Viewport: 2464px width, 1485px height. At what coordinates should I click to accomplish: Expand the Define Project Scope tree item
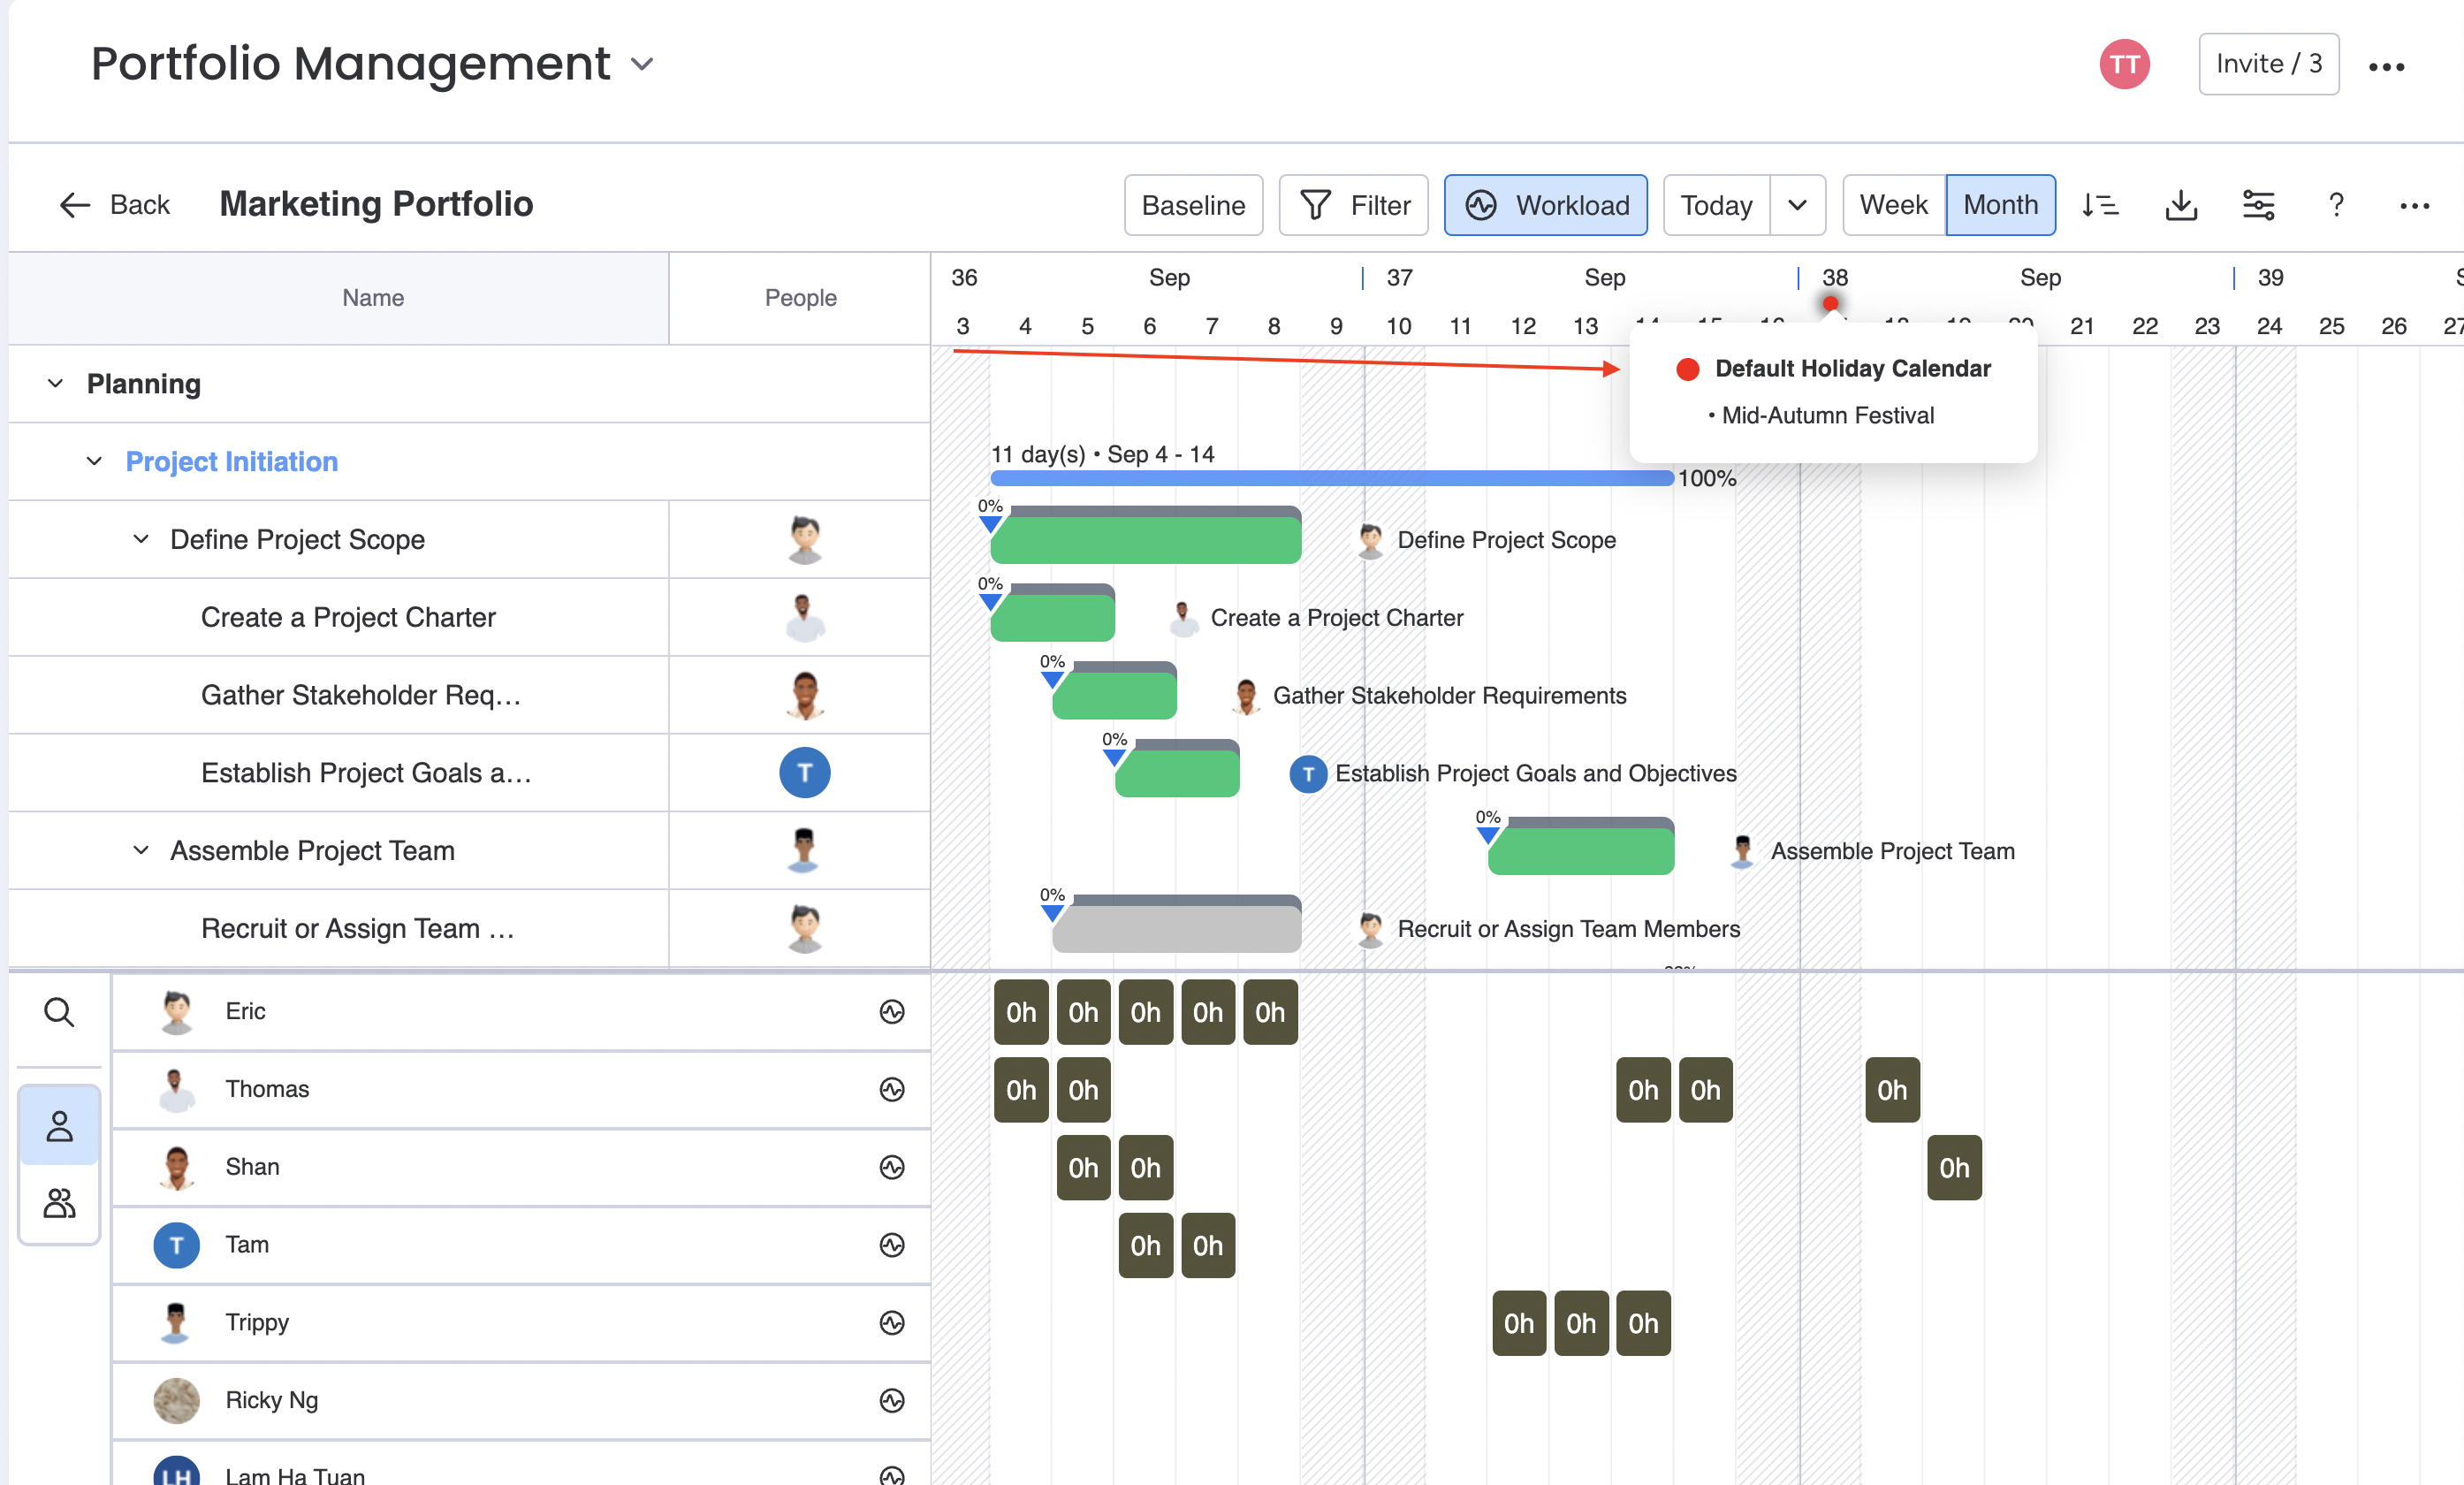click(141, 540)
